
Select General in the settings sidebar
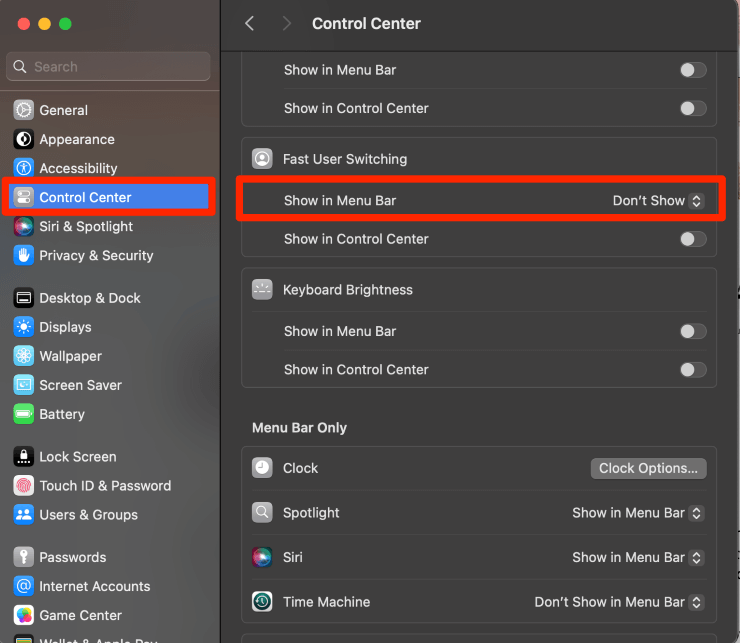64,110
